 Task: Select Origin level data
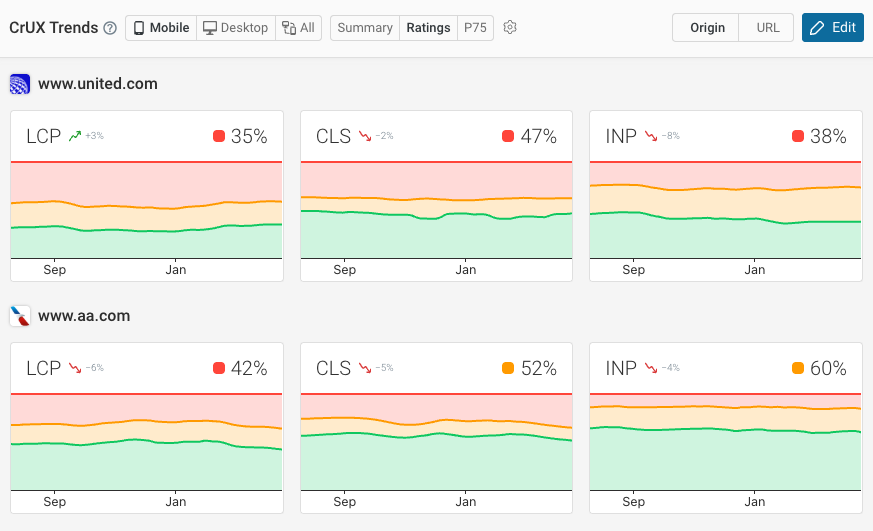(x=706, y=28)
